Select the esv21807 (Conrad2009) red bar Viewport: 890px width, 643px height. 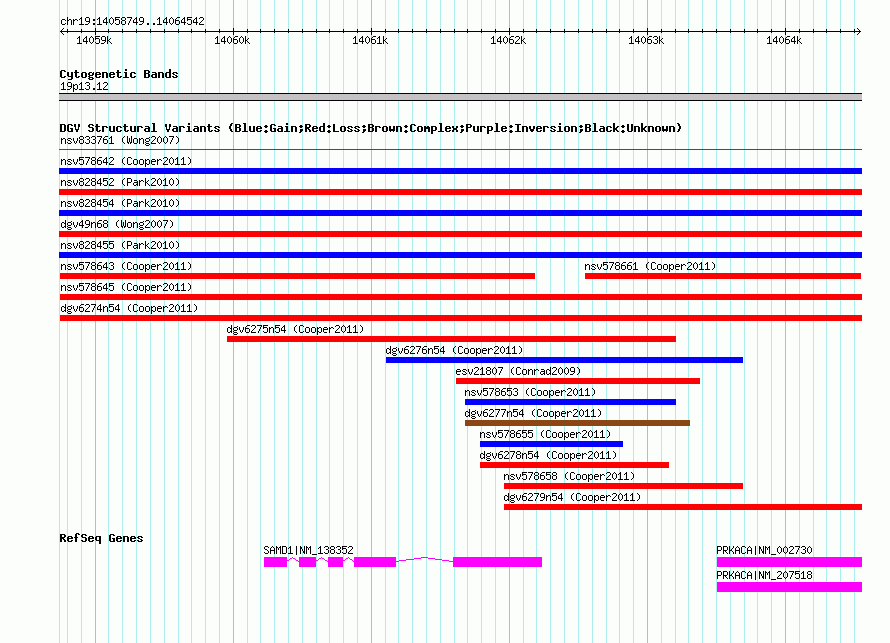(x=578, y=381)
